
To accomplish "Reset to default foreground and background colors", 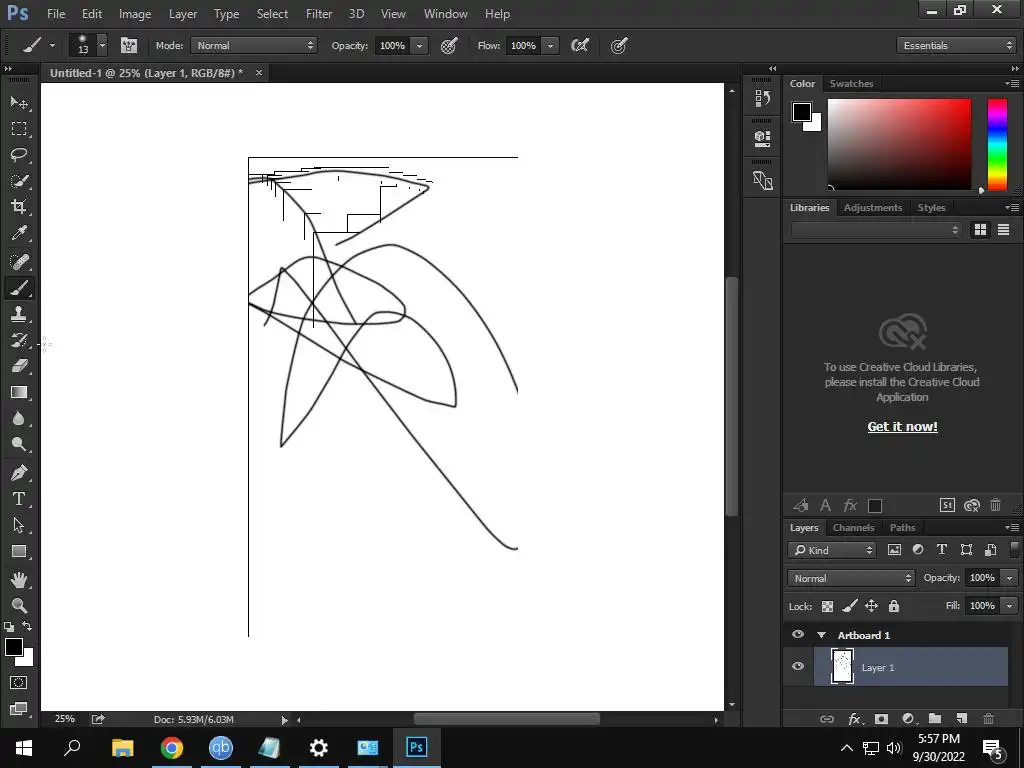I will pyautogui.click(x=8, y=626).
